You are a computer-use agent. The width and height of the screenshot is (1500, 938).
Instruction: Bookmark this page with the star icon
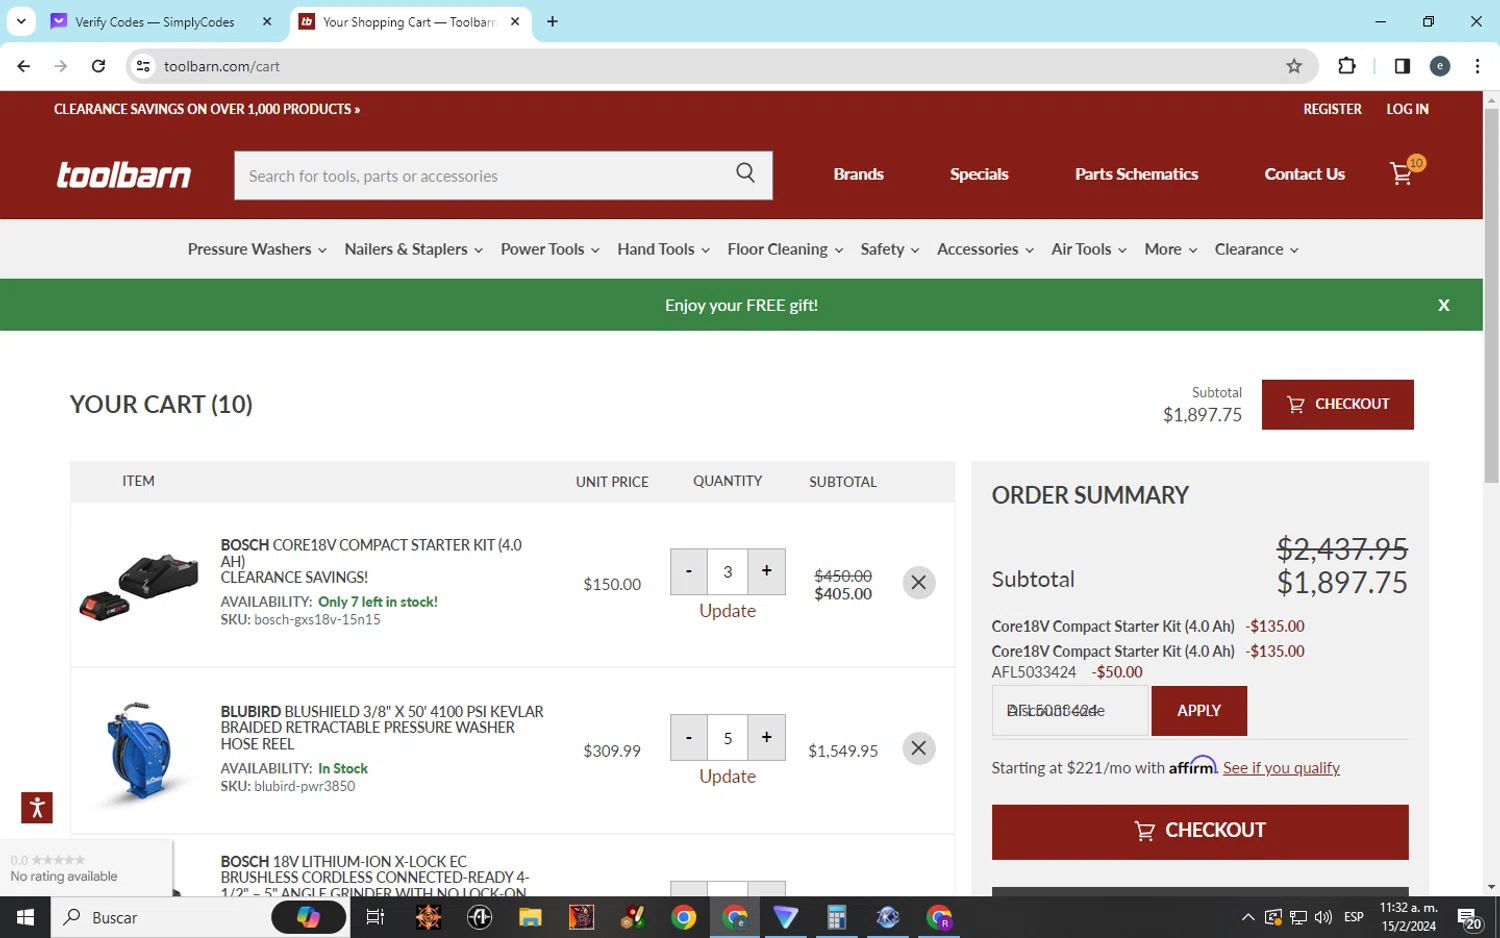pyautogui.click(x=1294, y=66)
